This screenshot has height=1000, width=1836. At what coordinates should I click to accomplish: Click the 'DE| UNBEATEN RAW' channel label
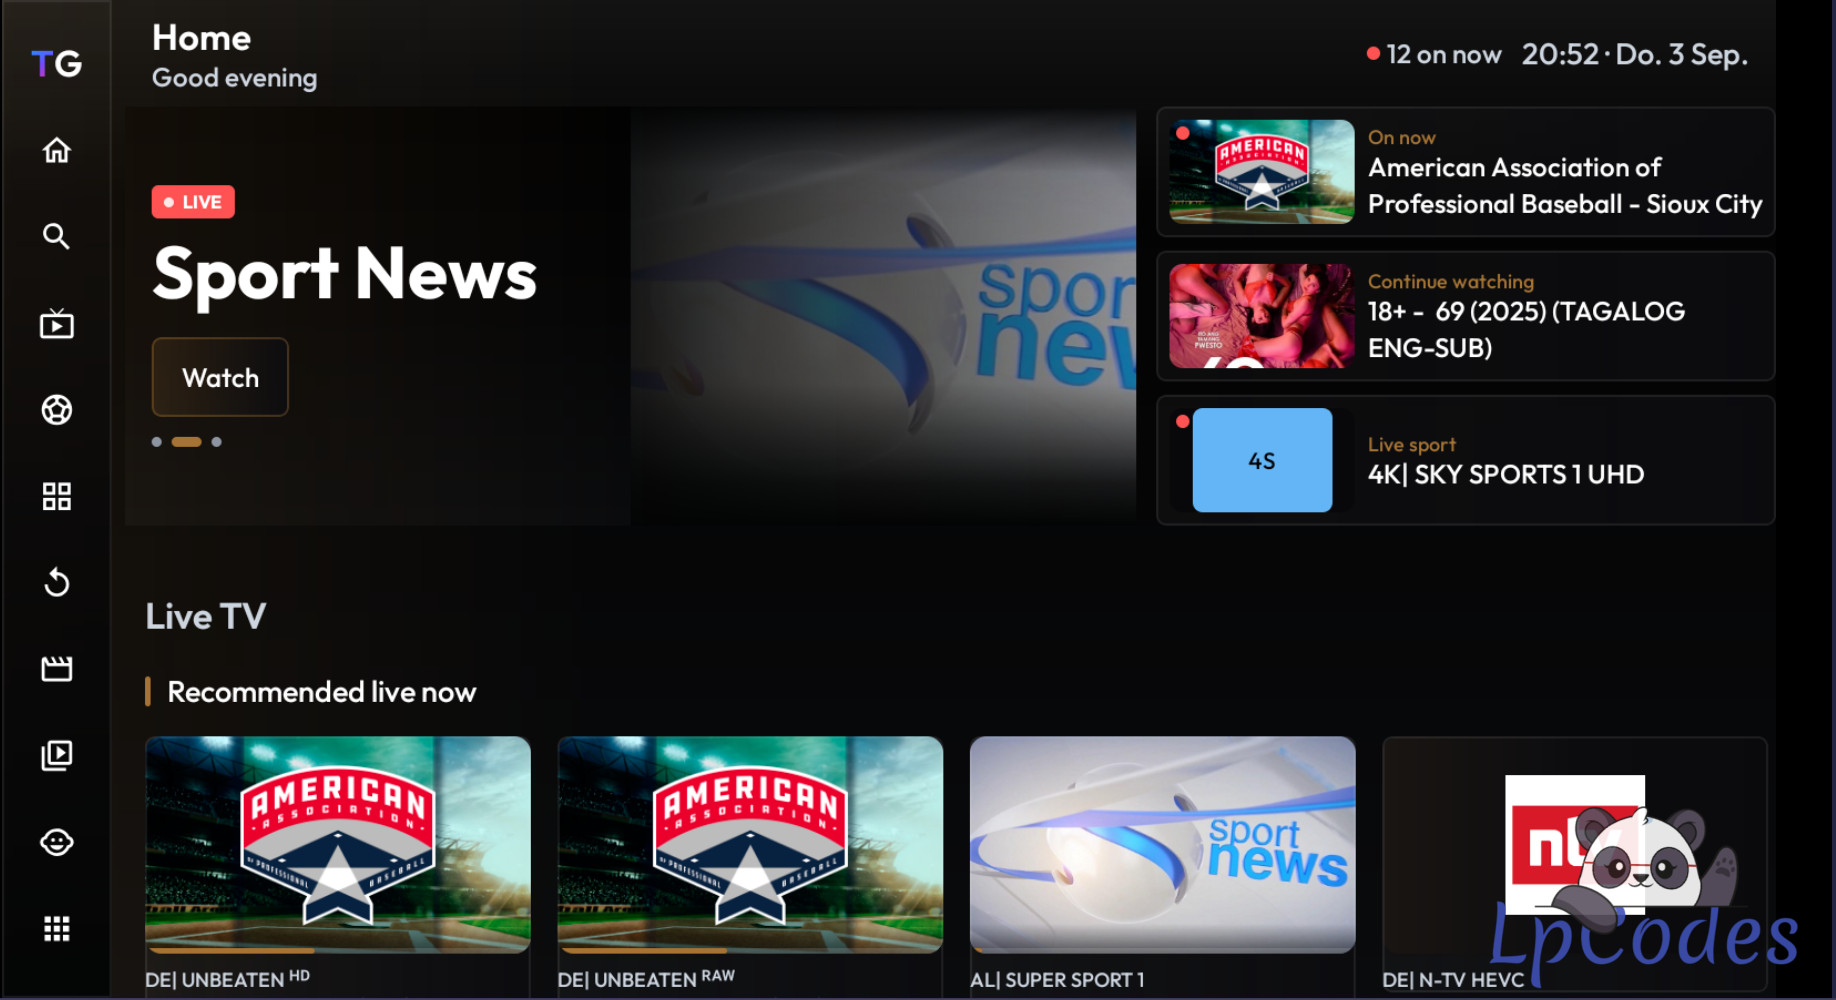[x=646, y=979]
